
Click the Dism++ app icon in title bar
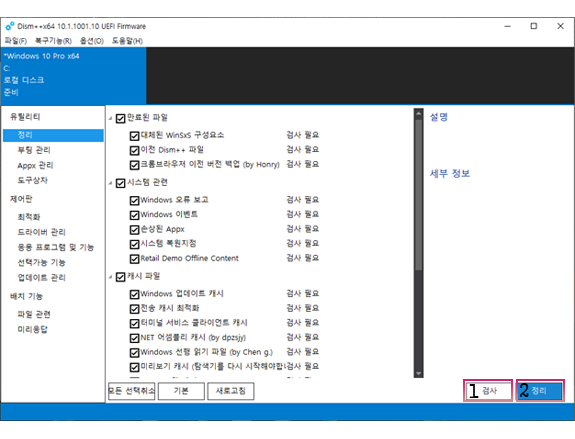coord(10,26)
